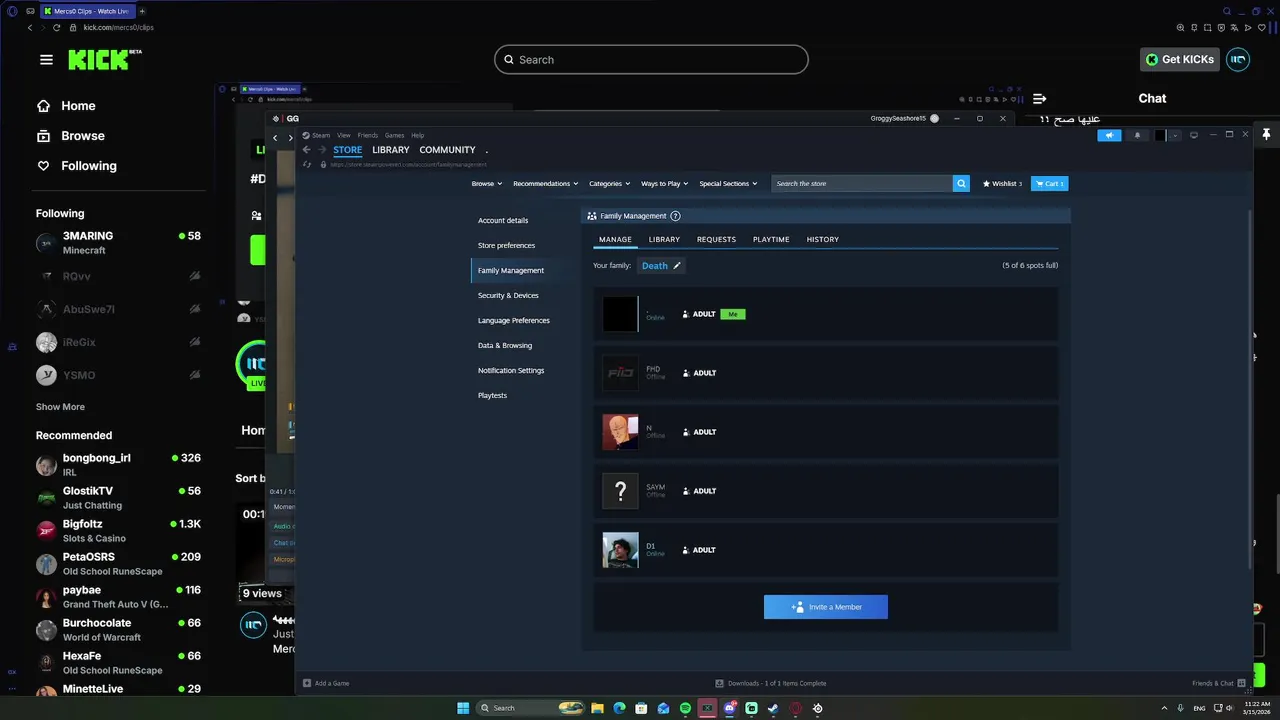Image resolution: width=1280 pixels, height=720 pixels.
Task: Open Kick profile avatar menu
Action: point(1238,60)
